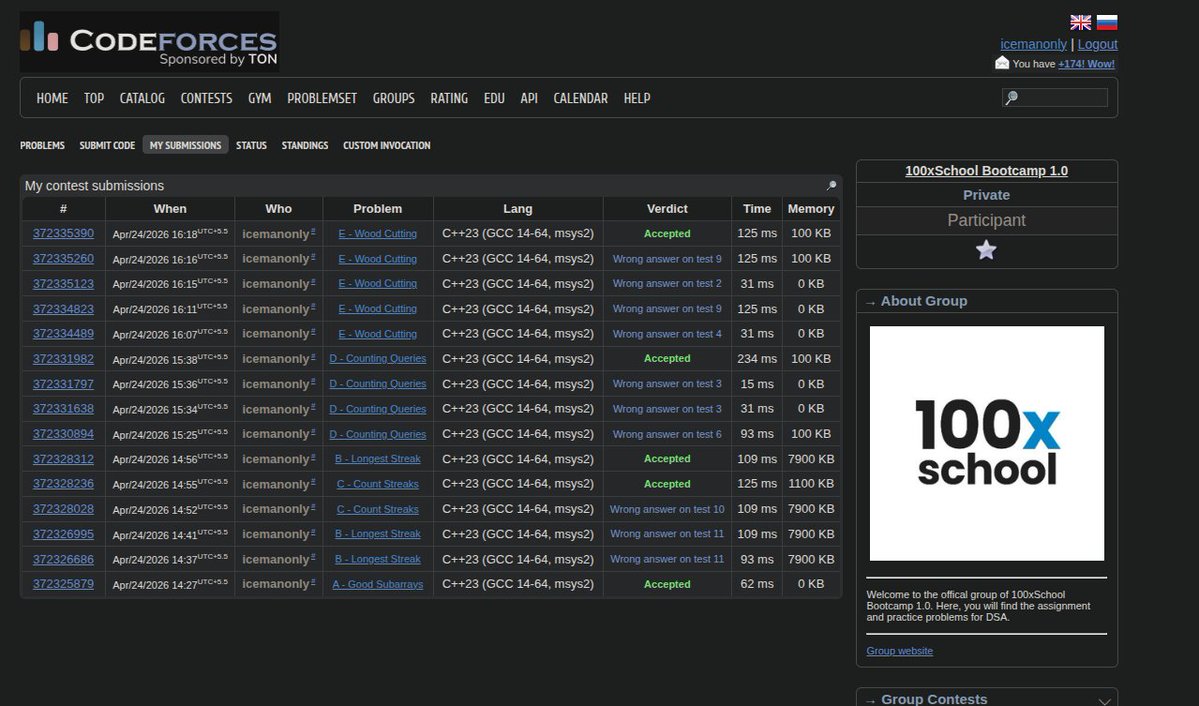Screen dimensions: 1199x706
Task: Click 'Wrong answer on test 10' verdict
Action: tap(667, 509)
